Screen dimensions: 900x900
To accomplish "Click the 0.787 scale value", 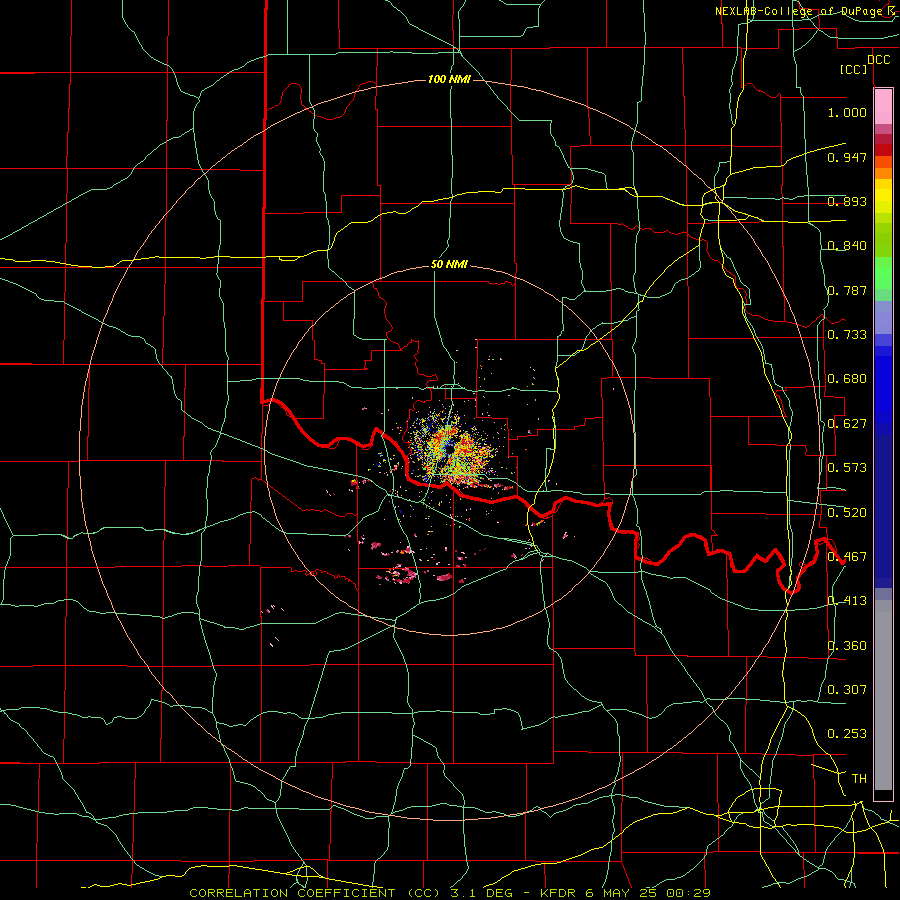I will [847, 290].
